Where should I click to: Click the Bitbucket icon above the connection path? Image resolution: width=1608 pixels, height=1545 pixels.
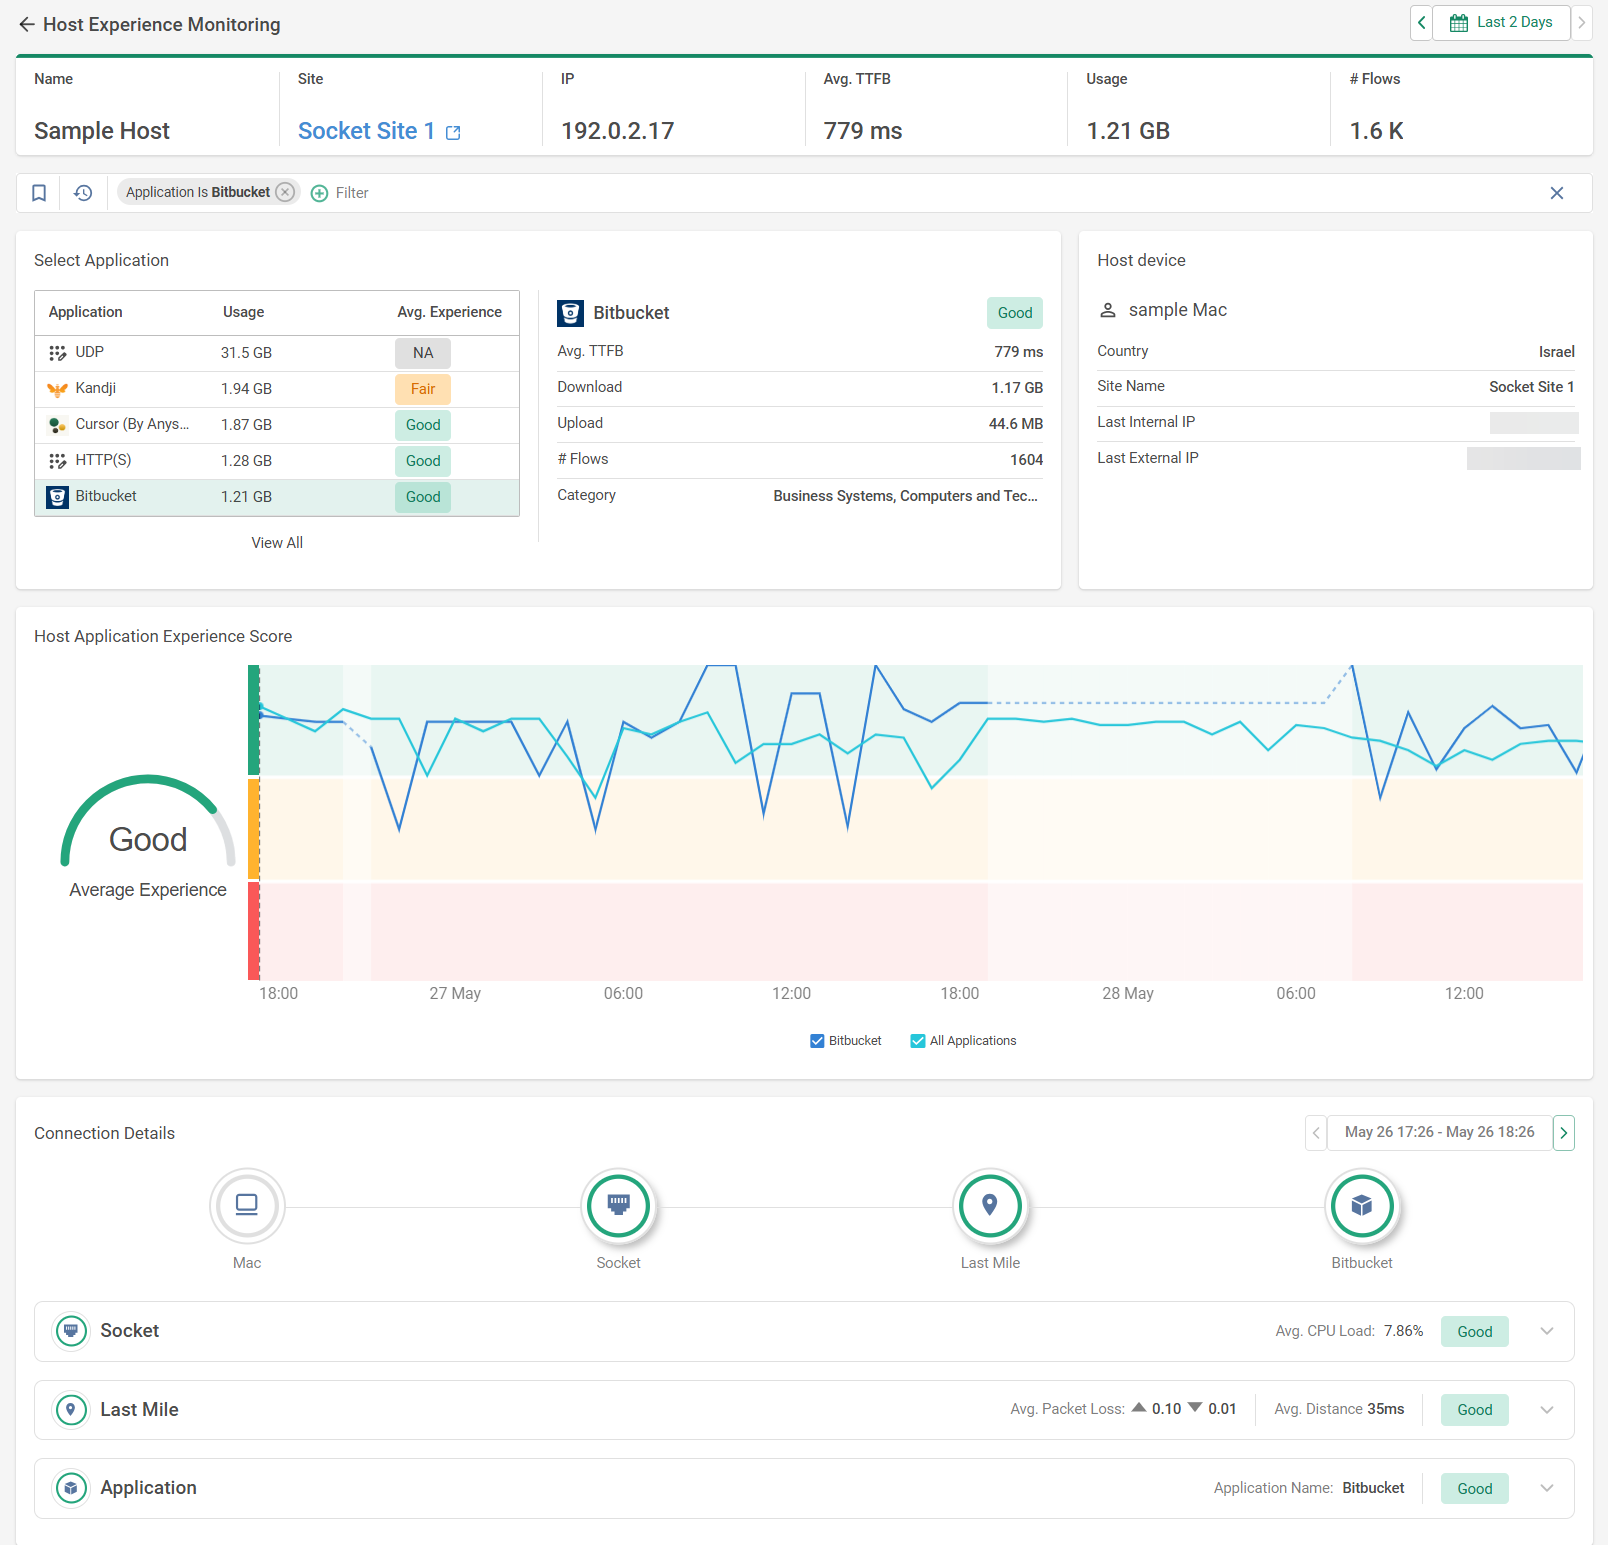pos(1362,1206)
